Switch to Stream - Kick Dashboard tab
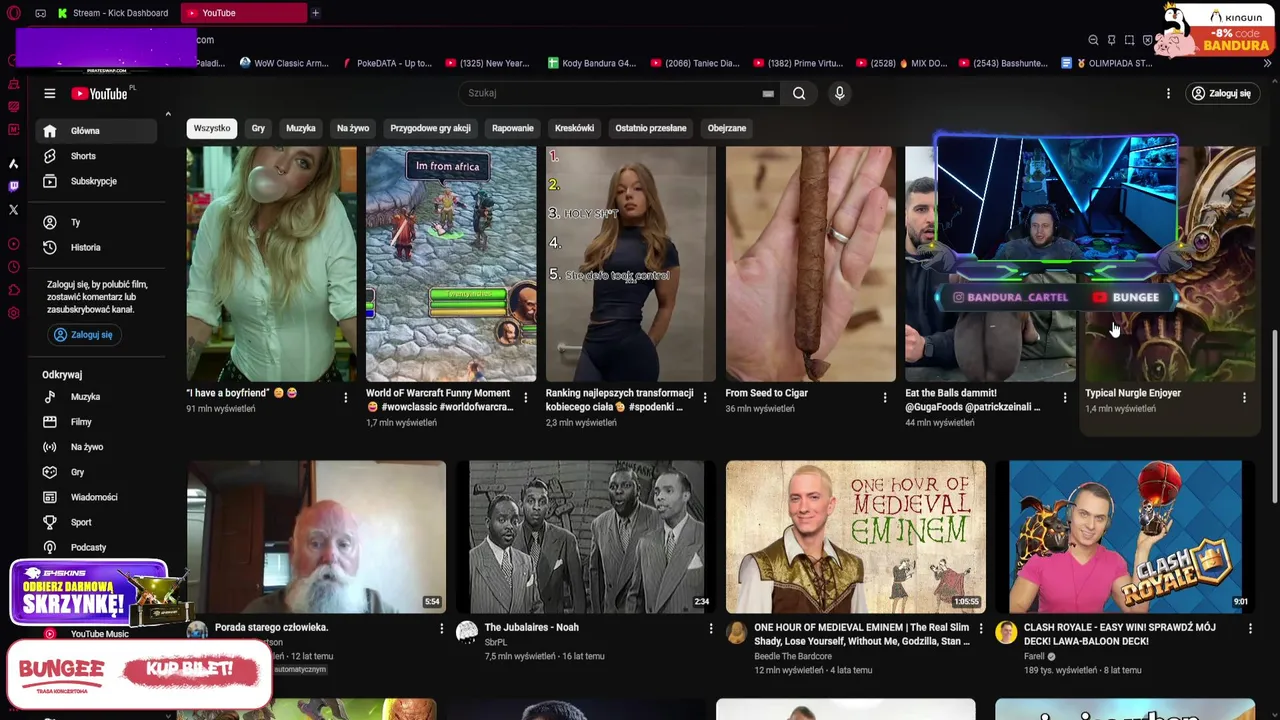The image size is (1280, 720). 113,13
